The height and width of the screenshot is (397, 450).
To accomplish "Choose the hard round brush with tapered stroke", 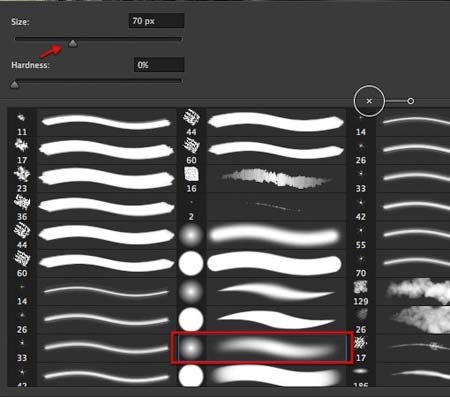I will [x=262, y=319].
